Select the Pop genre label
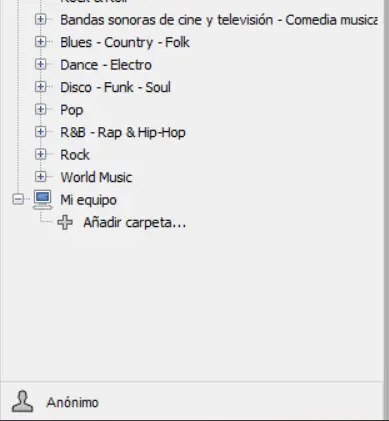The height and width of the screenshot is (421, 389). (72, 110)
